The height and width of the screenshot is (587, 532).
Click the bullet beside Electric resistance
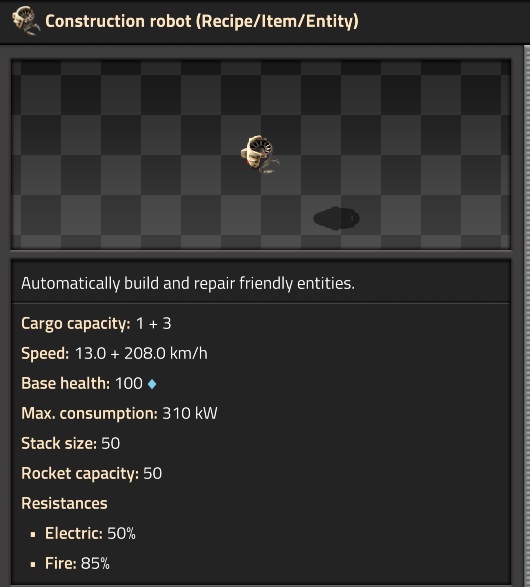(33, 535)
